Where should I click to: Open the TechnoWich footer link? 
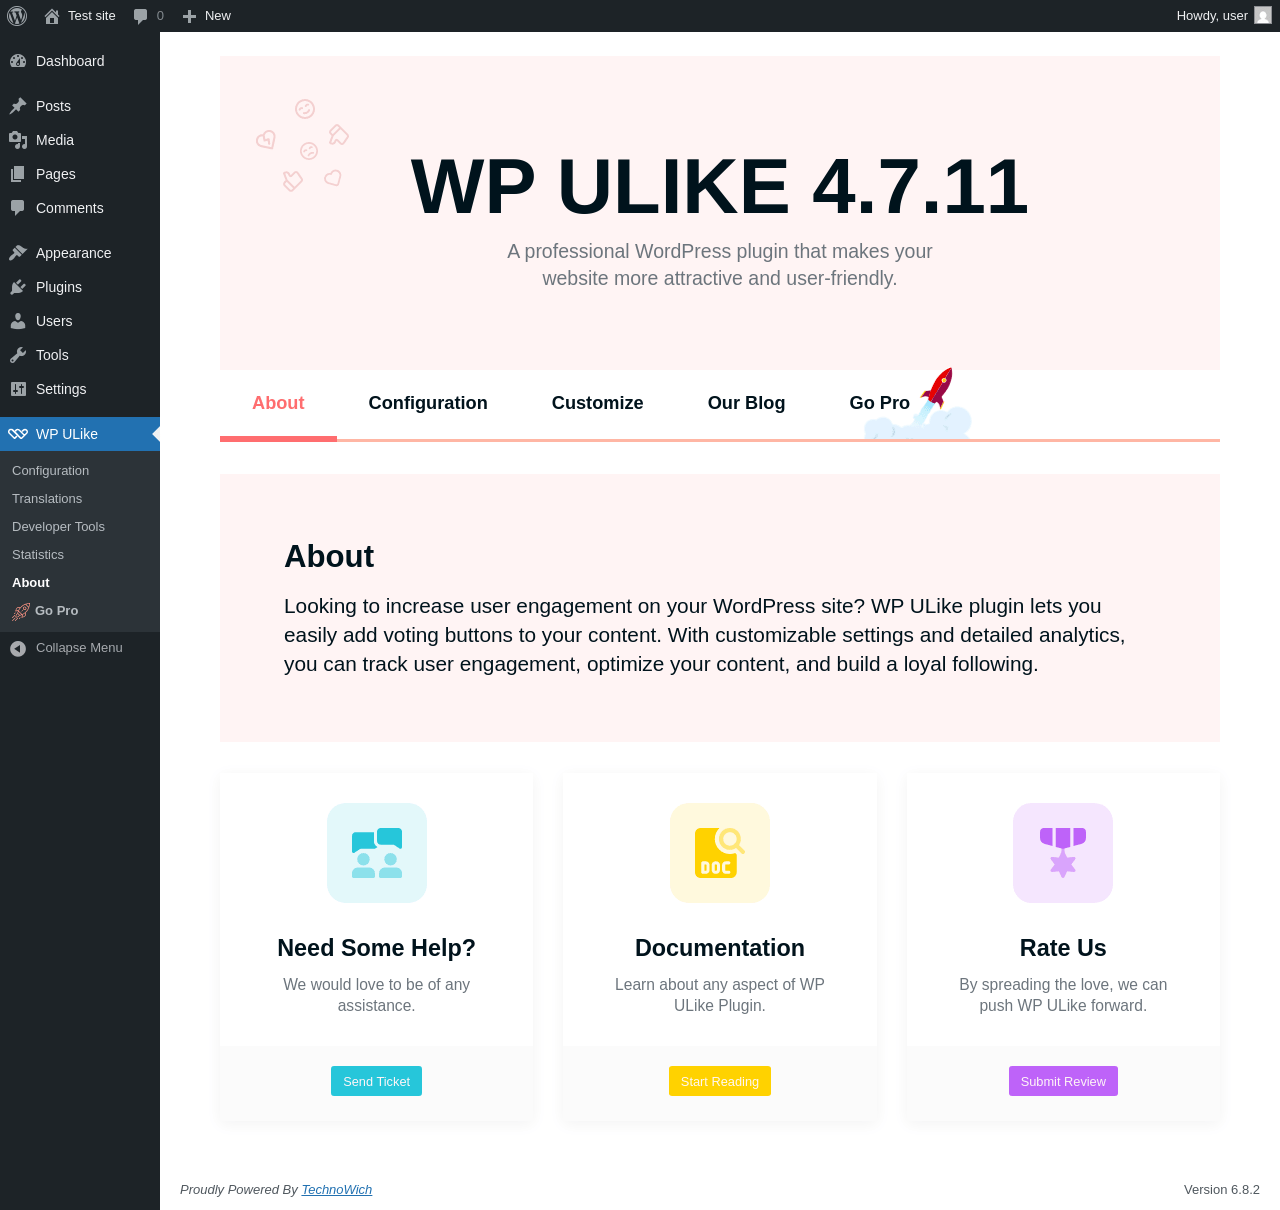[337, 1189]
